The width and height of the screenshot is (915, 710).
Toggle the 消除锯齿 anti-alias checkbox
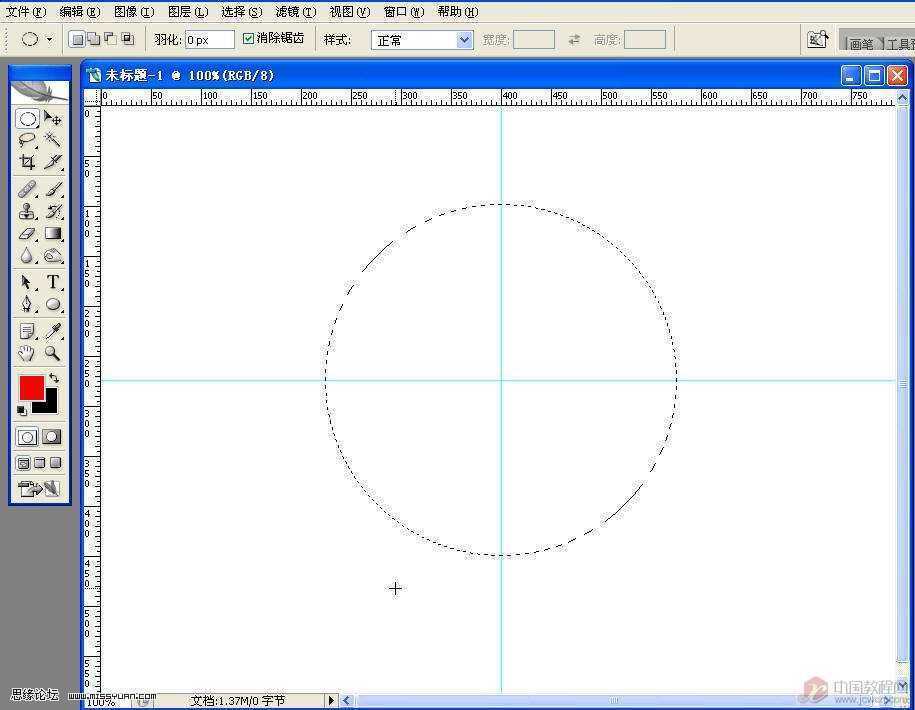point(249,39)
